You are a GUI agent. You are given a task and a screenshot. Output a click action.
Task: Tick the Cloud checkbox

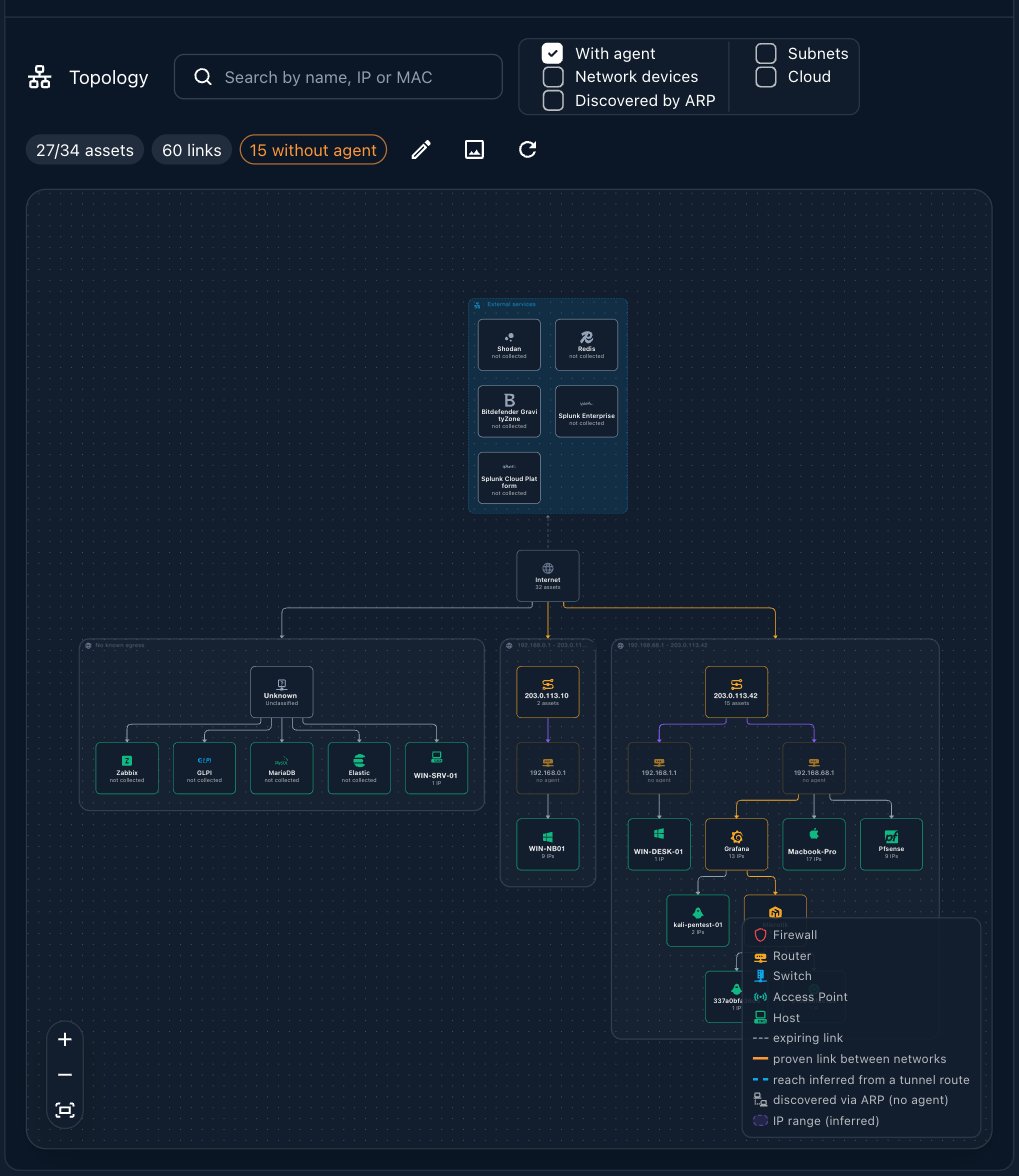(x=766, y=76)
